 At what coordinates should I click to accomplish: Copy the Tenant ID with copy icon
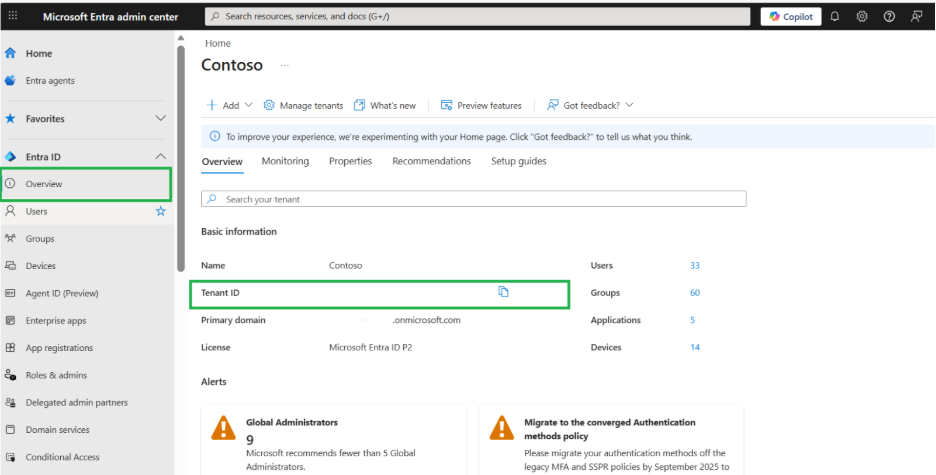pyautogui.click(x=503, y=292)
